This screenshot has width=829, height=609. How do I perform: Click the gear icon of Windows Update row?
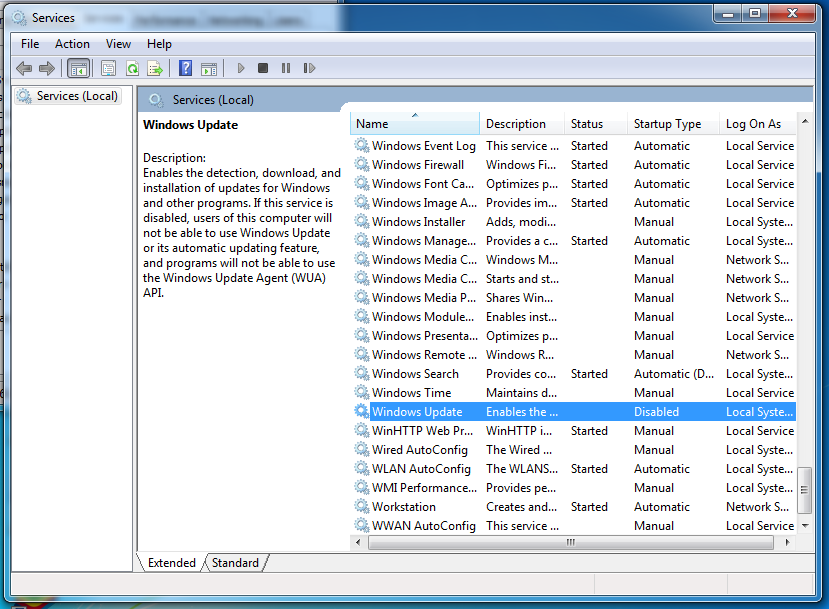362,412
